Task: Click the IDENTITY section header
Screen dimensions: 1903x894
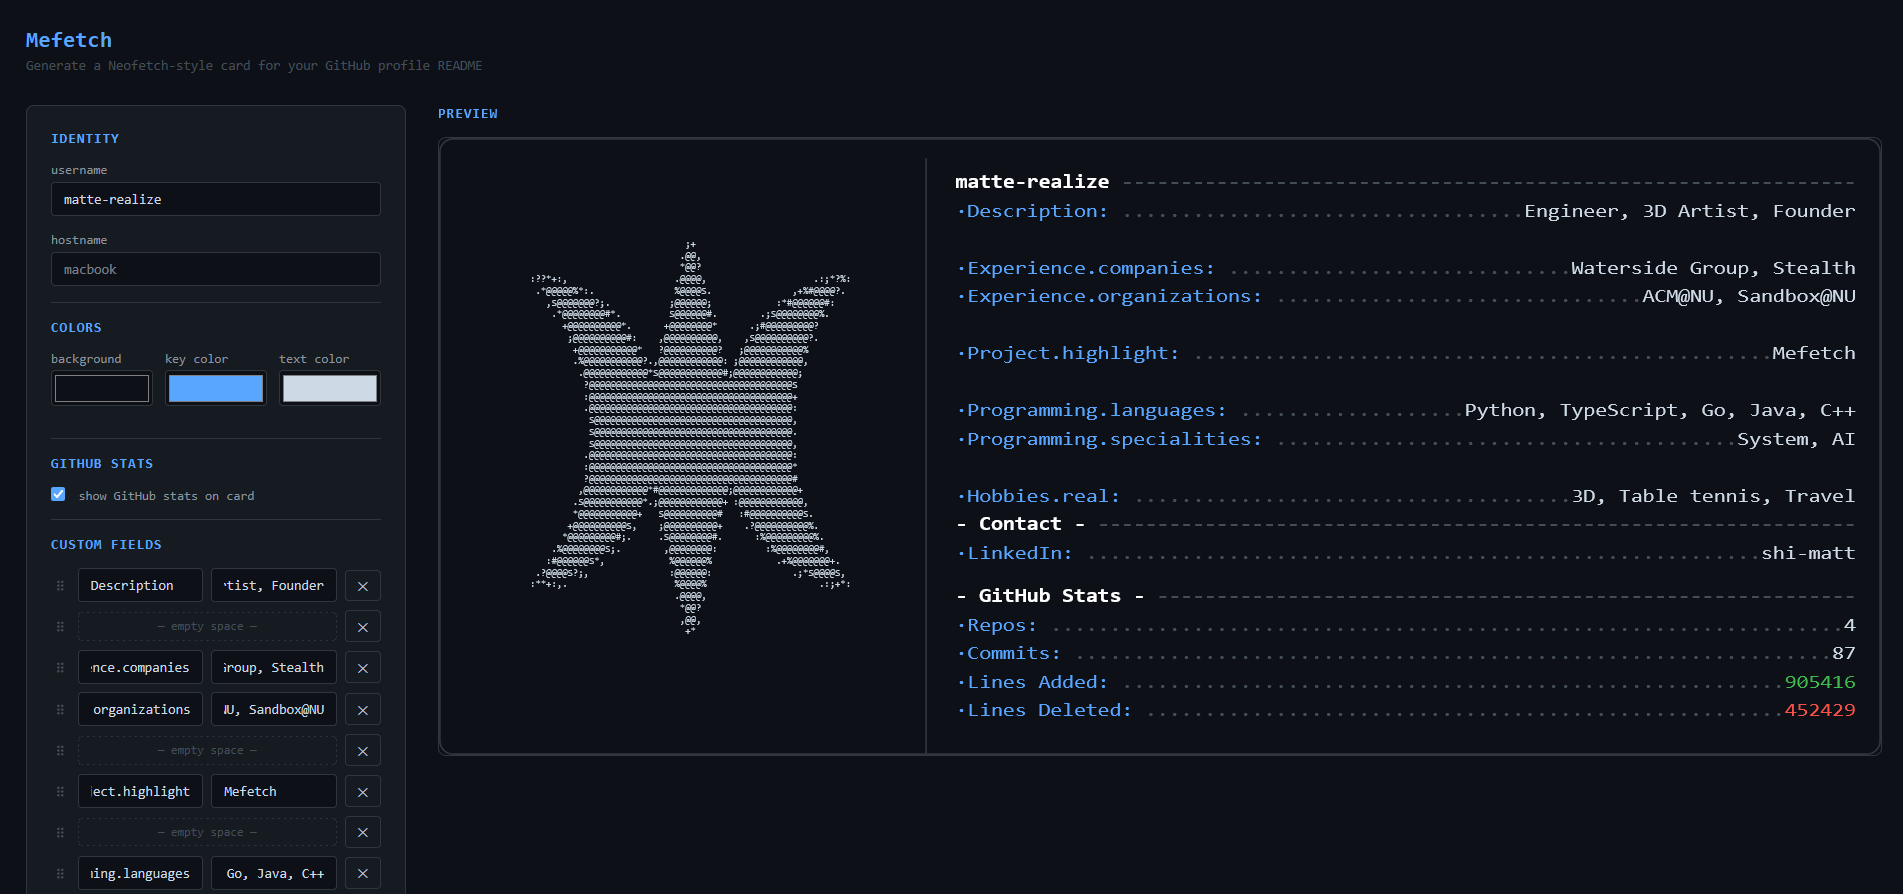Action: click(x=85, y=139)
